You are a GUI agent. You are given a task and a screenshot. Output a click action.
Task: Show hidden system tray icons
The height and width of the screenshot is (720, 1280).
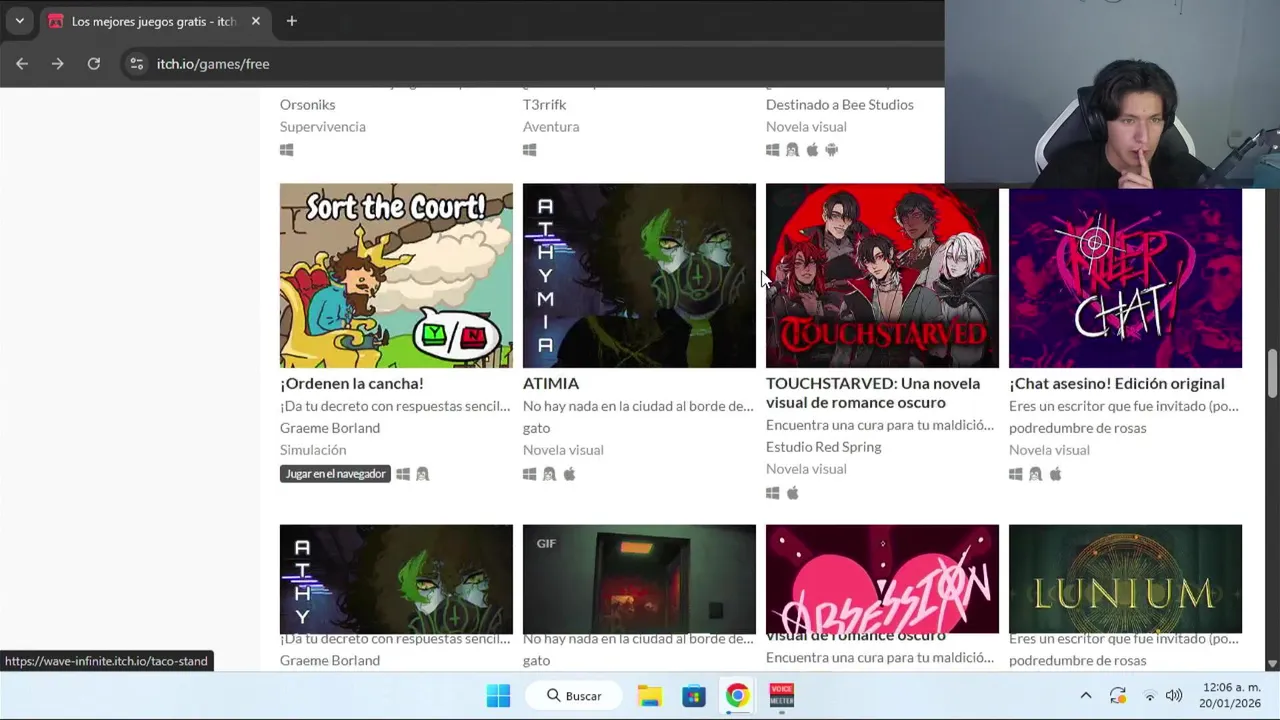[1086, 695]
